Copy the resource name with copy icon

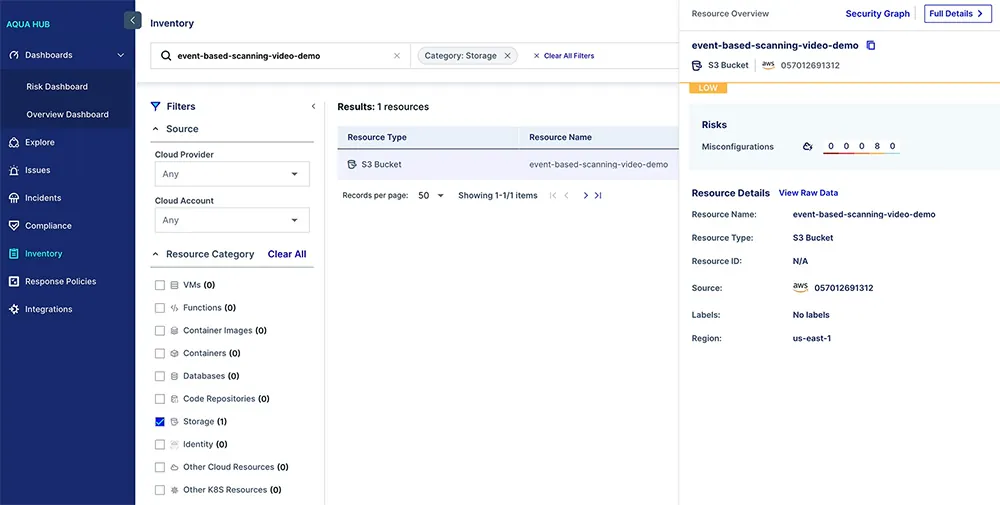coord(871,45)
